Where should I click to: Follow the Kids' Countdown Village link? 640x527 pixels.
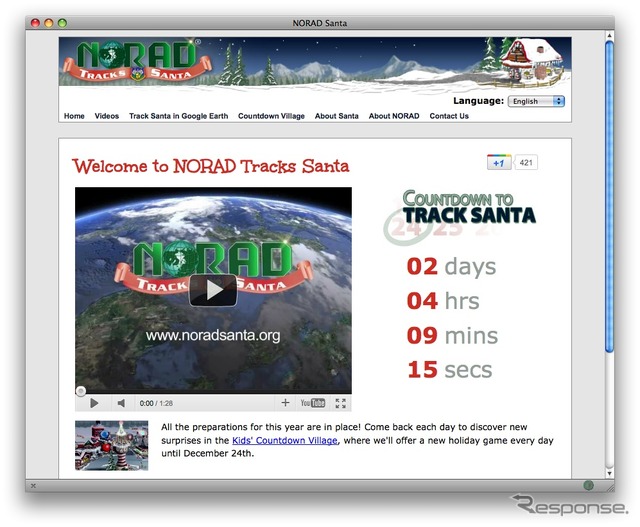pyautogui.click(x=284, y=440)
